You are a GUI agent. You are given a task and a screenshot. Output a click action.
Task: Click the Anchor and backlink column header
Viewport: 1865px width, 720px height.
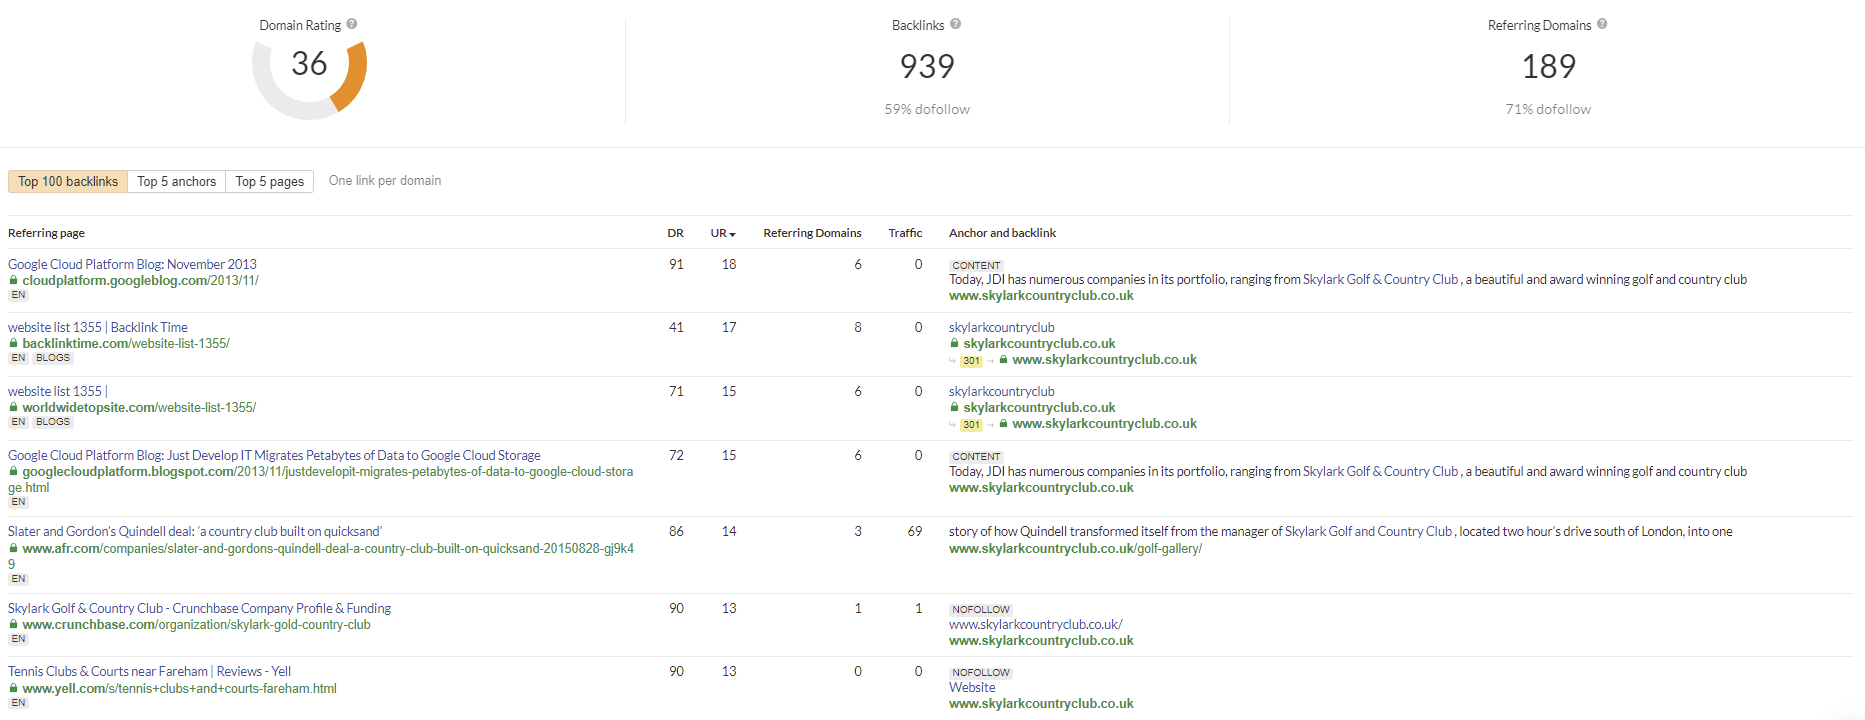coord(1002,233)
